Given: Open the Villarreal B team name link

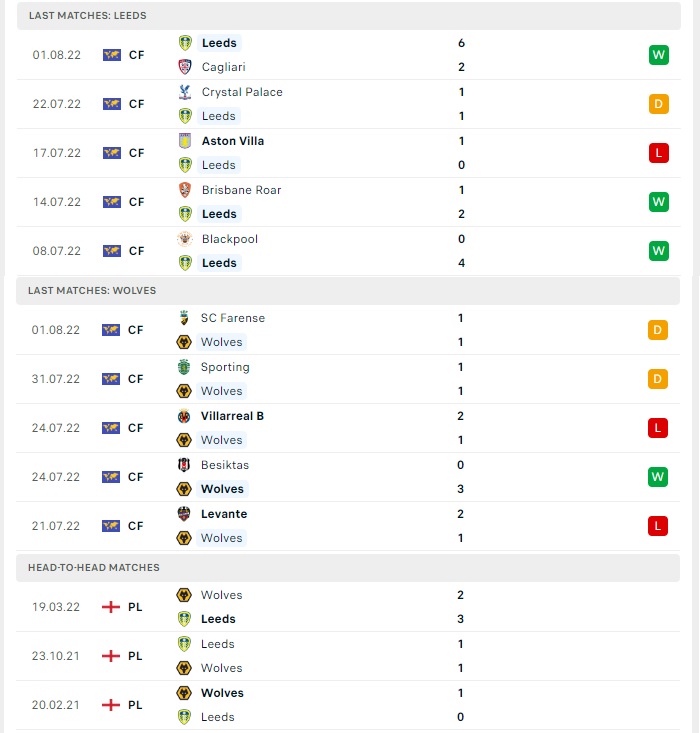Looking at the screenshot, I should click(x=232, y=416).
